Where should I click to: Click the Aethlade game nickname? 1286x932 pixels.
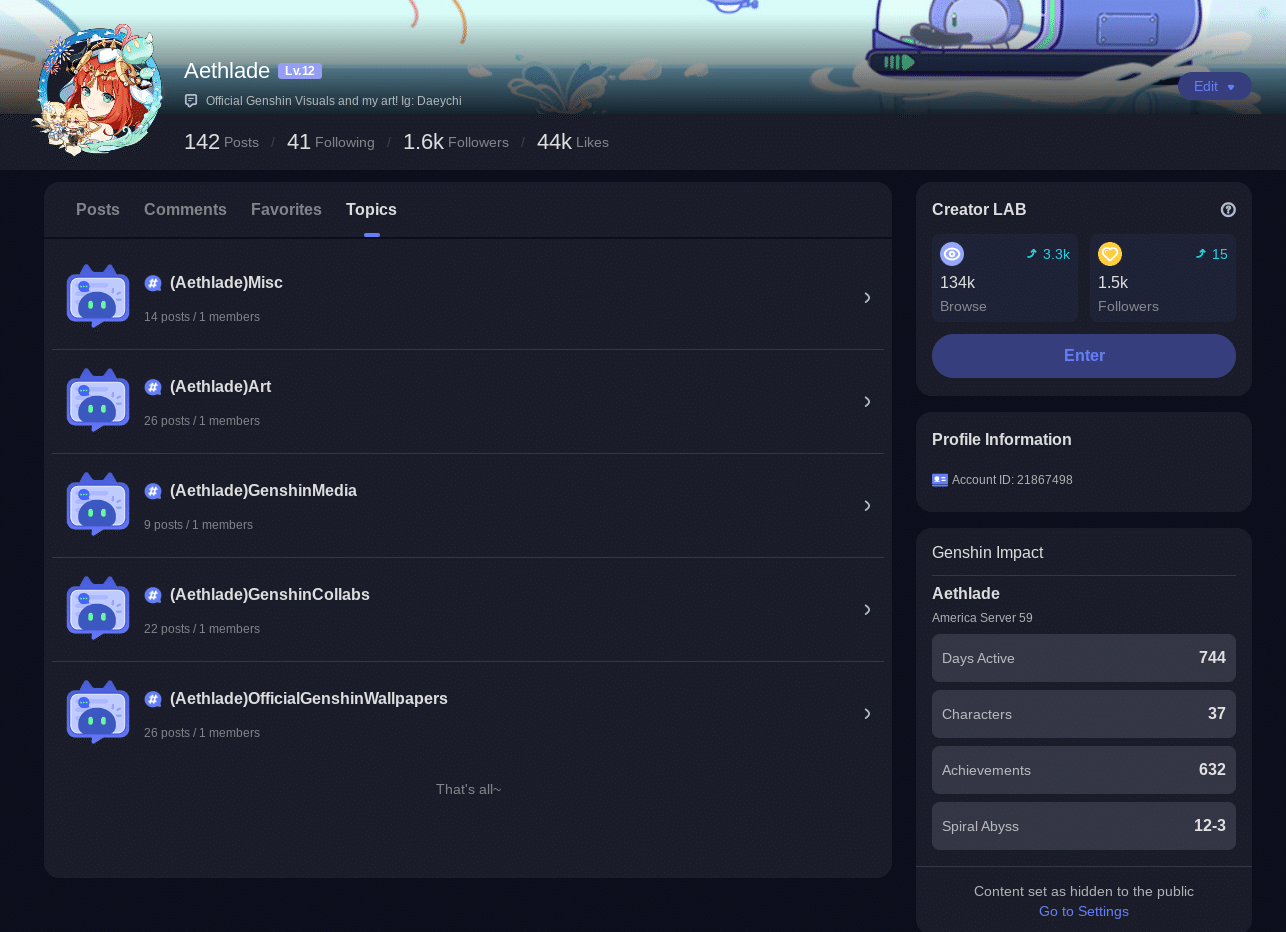[966, 593]
